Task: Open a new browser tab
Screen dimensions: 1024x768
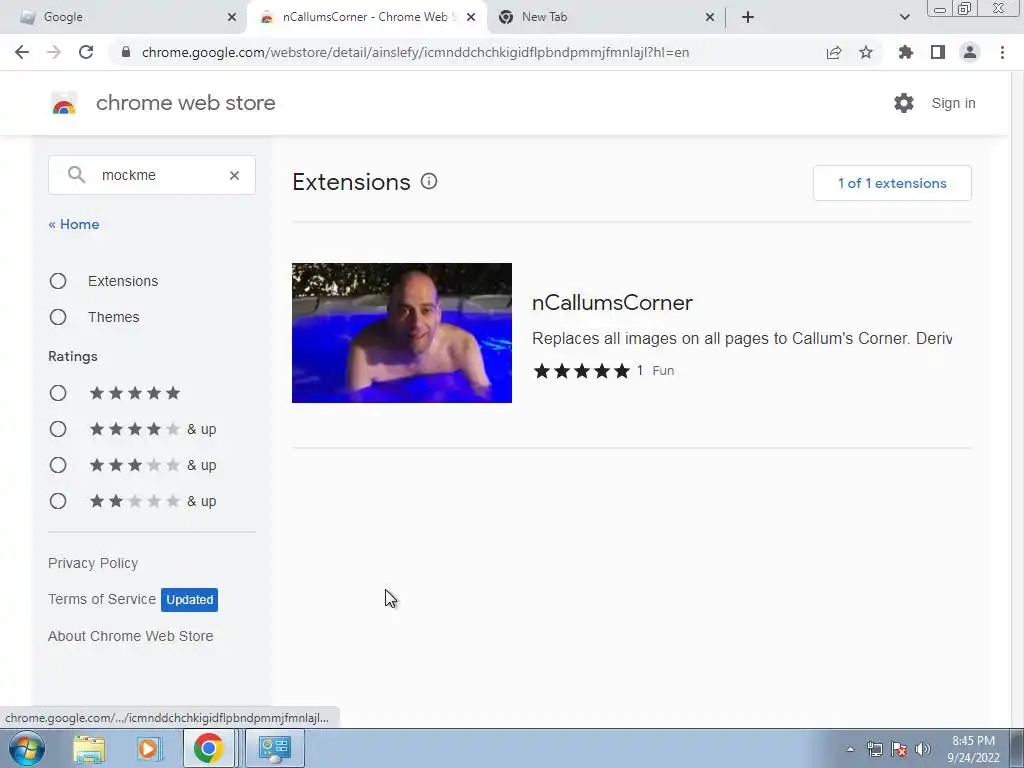Action: (x=748, y=17)
